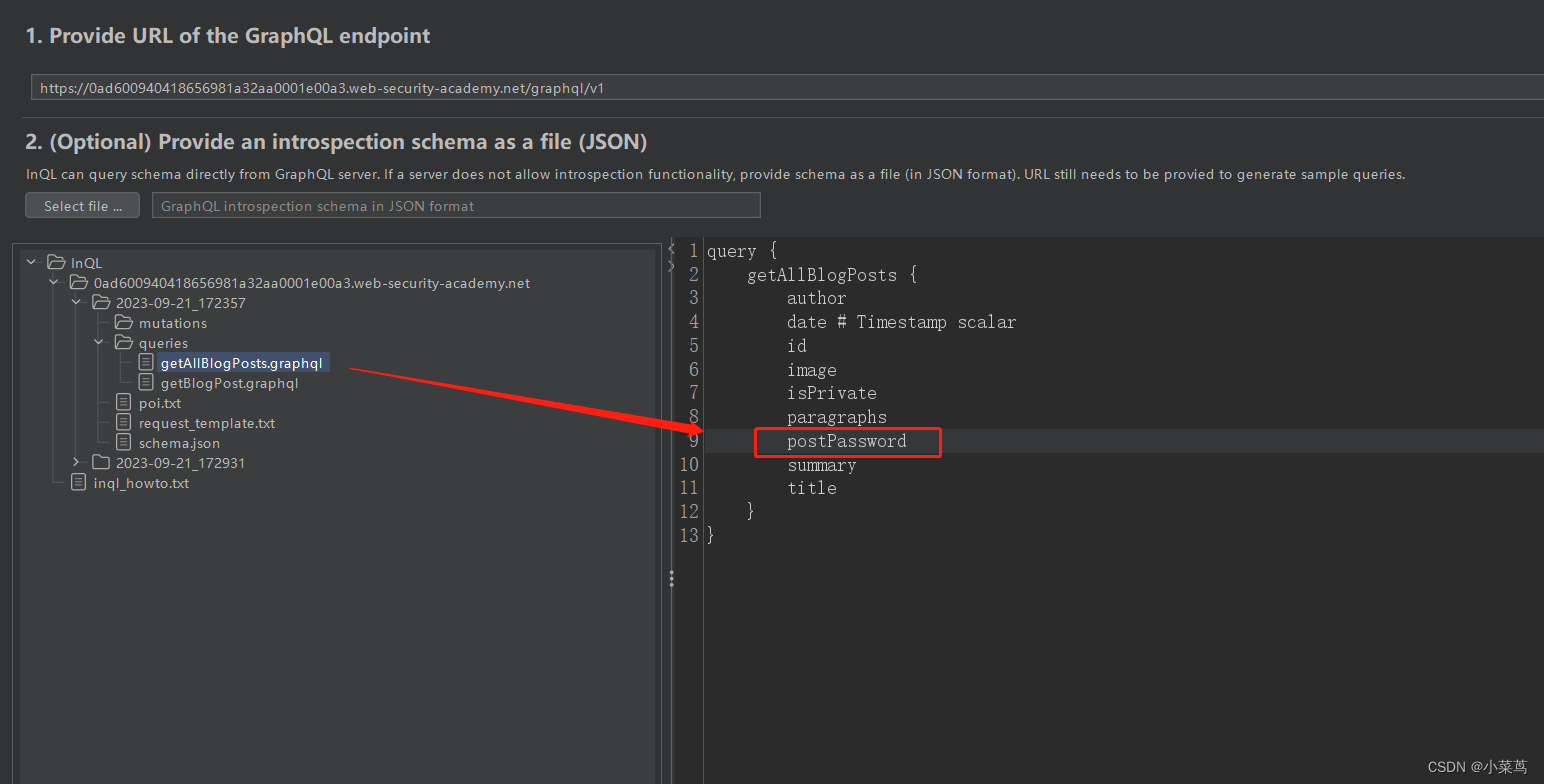The height and width of the screenshot is (784, 1544).
Task: Select the InQL root label
Action: click(86, 263)
